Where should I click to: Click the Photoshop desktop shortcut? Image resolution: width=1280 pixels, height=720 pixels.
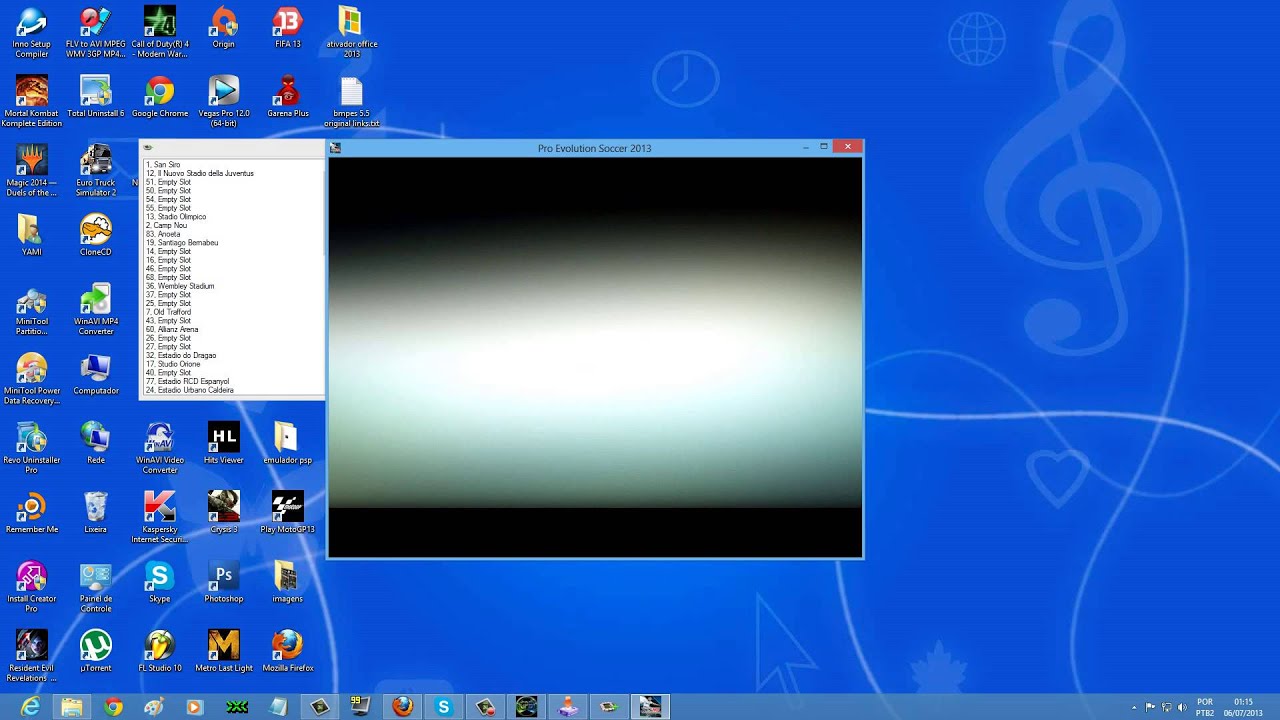click(224, 581)
